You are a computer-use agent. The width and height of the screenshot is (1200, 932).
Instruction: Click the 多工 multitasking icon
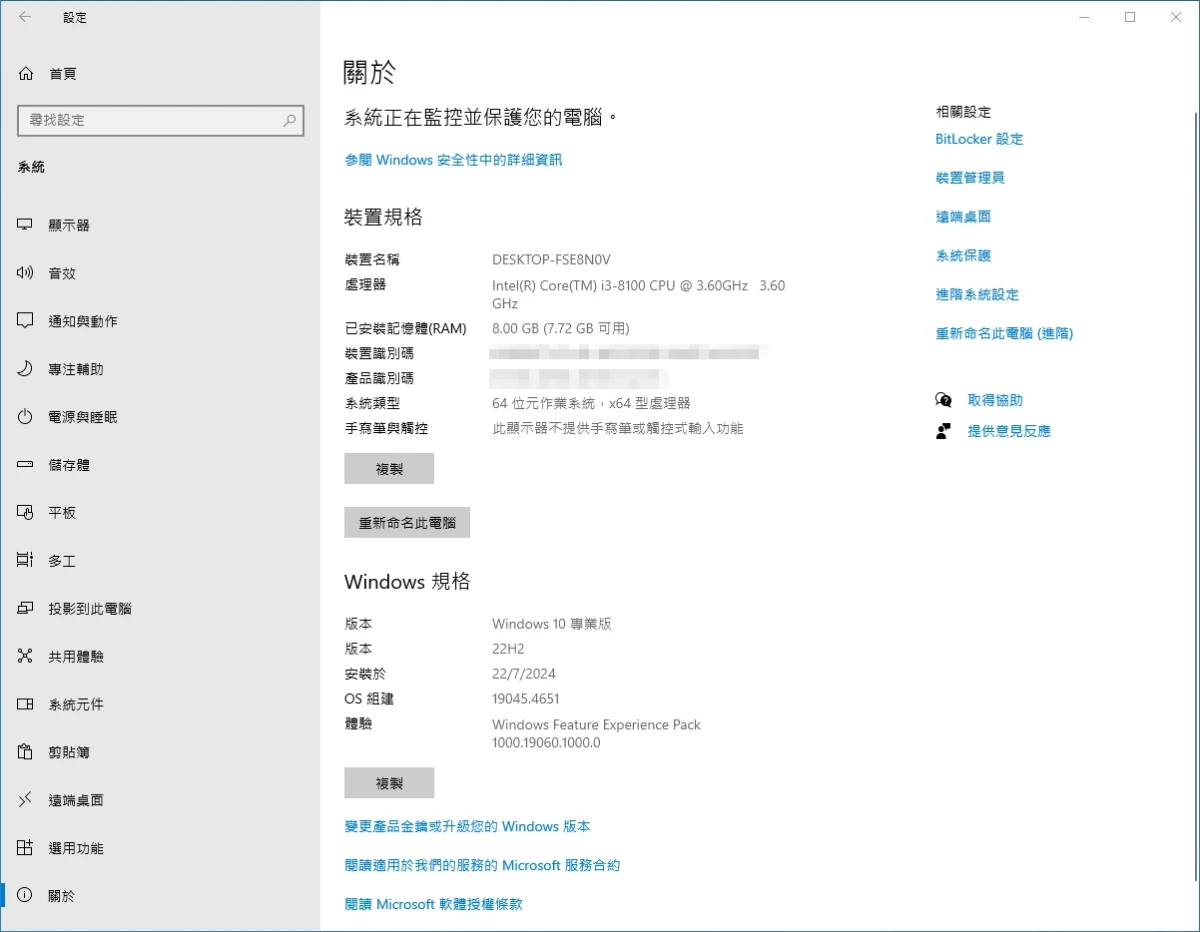point(26,560)
